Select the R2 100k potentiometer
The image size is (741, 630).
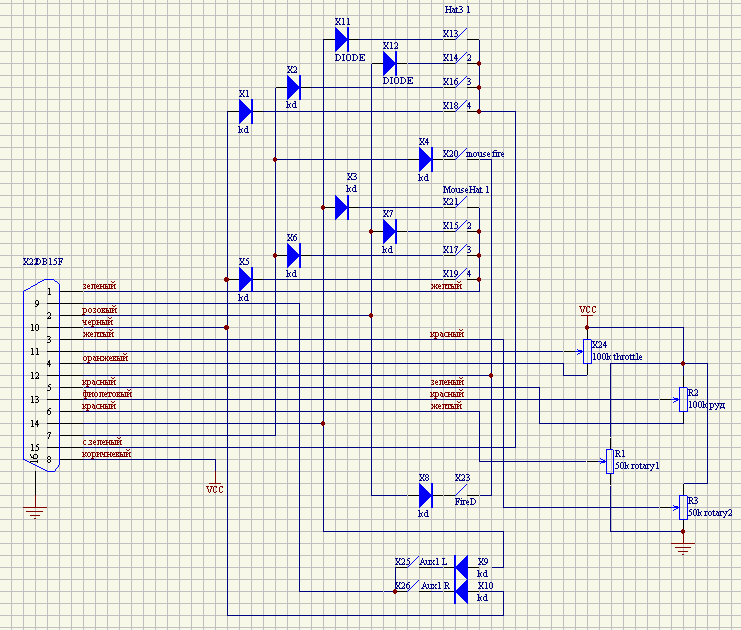(683, 399)
